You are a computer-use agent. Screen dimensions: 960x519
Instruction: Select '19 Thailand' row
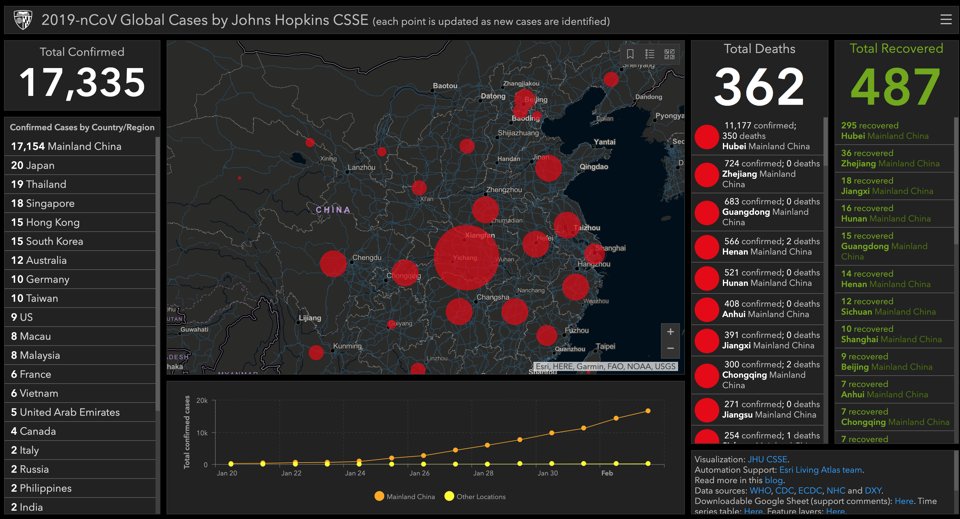(80, 184)
